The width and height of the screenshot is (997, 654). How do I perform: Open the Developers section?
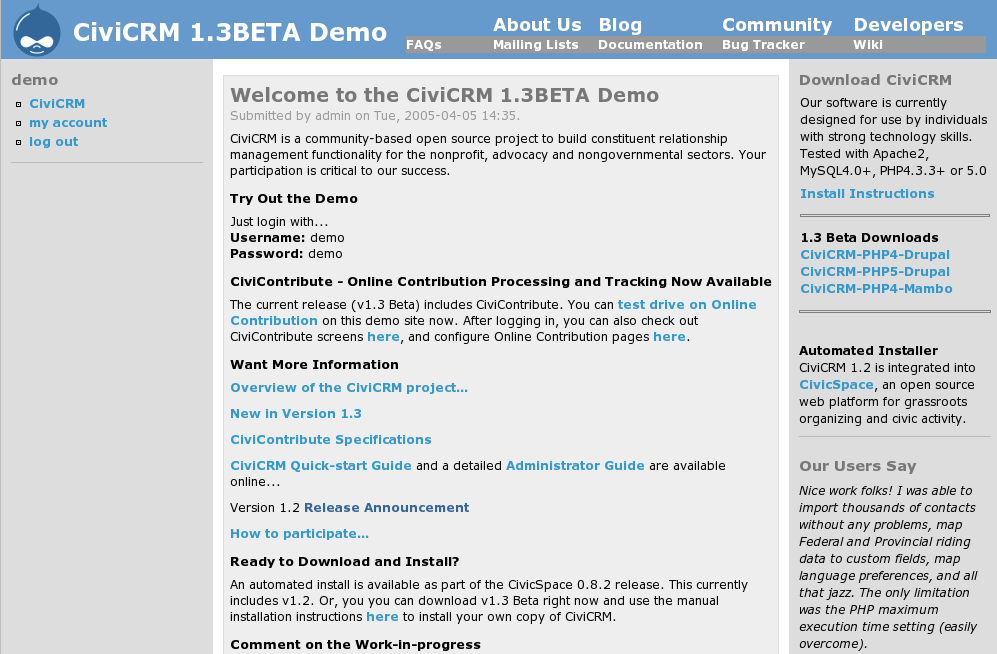(x=908, y=25)
